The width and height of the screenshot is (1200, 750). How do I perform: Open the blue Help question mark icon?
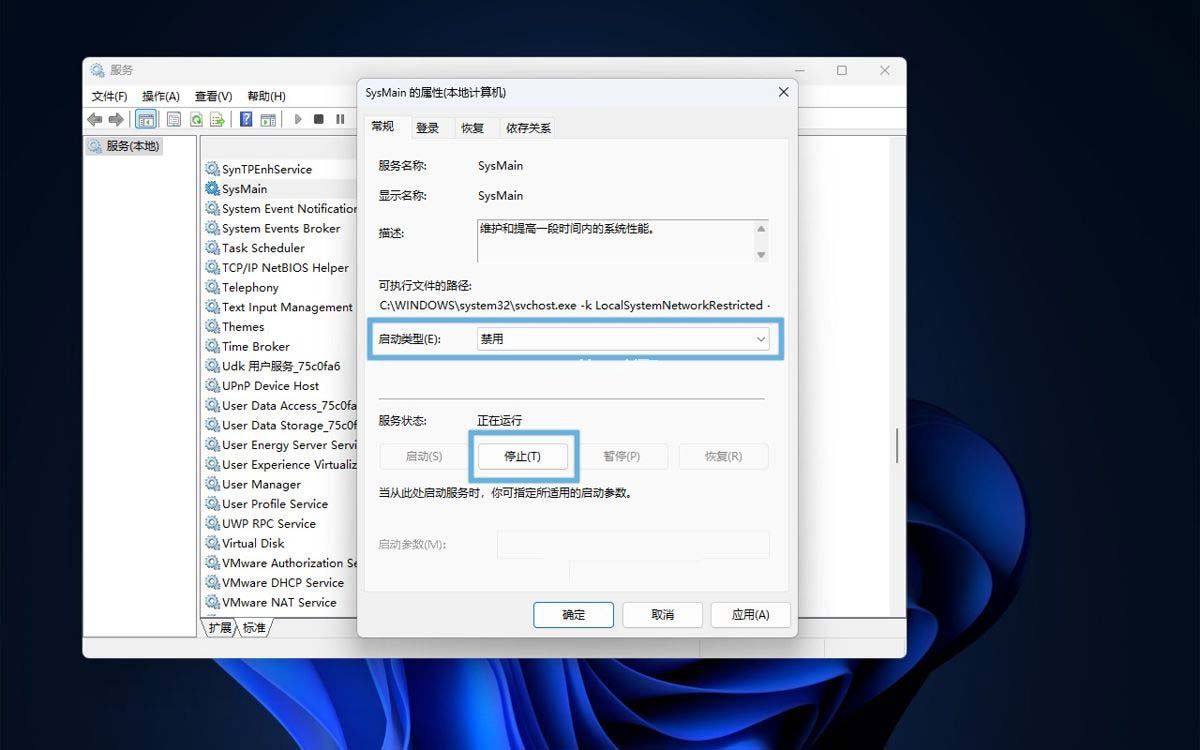tap(246, 120)
